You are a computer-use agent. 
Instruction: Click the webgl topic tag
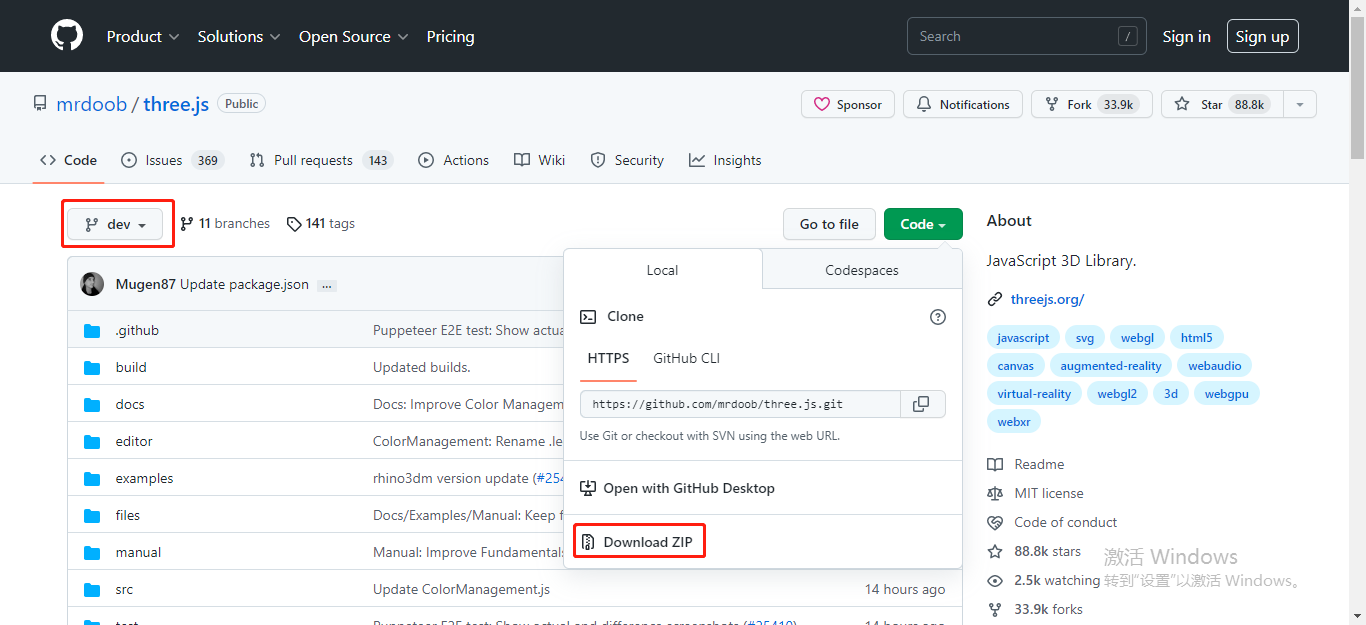(x=1137, y=338)
